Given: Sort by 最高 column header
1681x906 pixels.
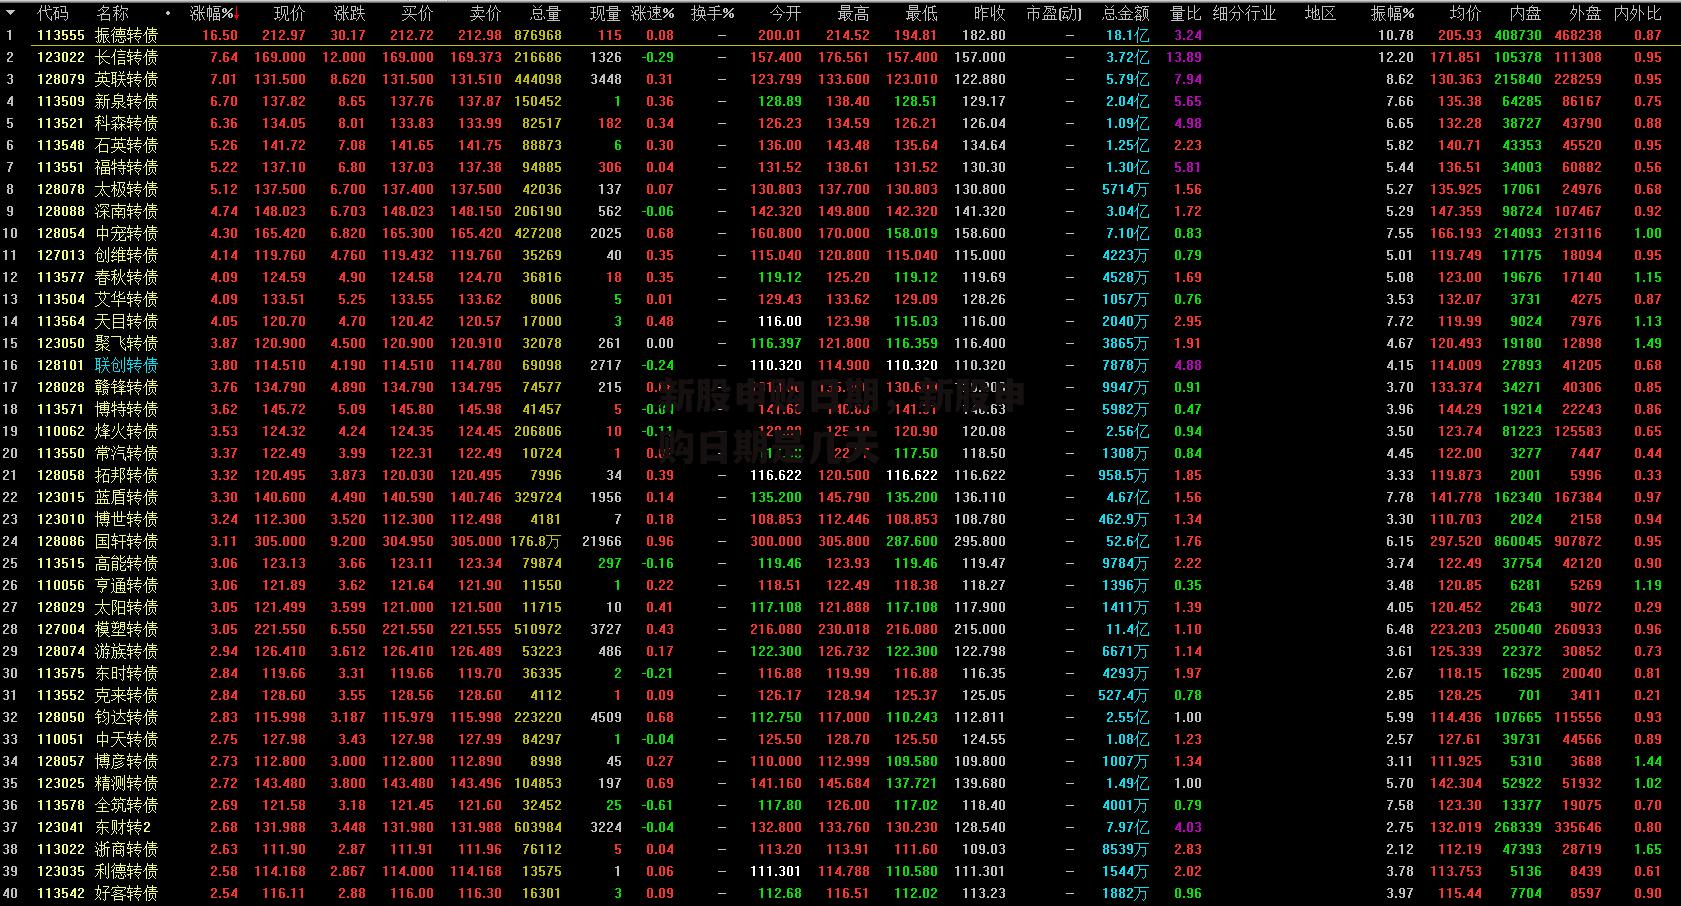Looking at the screenshot, I should [853, 13].
